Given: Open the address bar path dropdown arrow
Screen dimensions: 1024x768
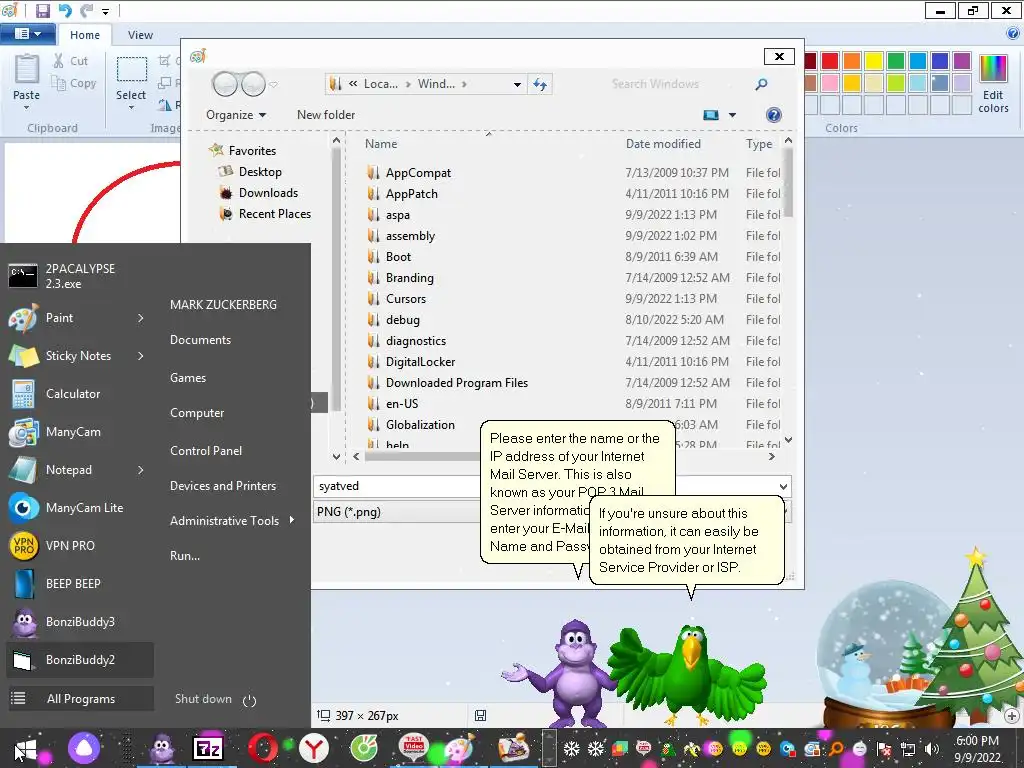Looking at the screenshot, I should (517, 84).
